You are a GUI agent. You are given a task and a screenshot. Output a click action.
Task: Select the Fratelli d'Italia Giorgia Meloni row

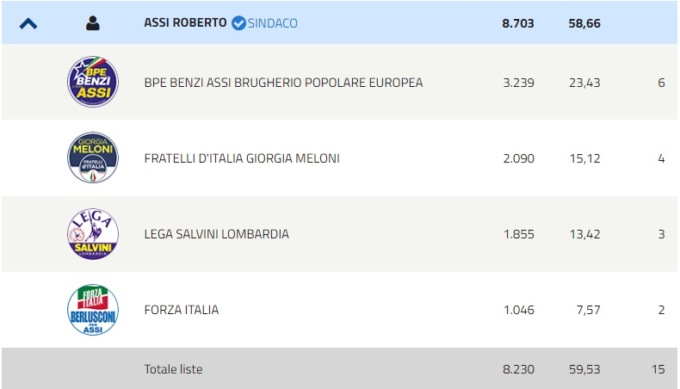(x=340, y=158)
